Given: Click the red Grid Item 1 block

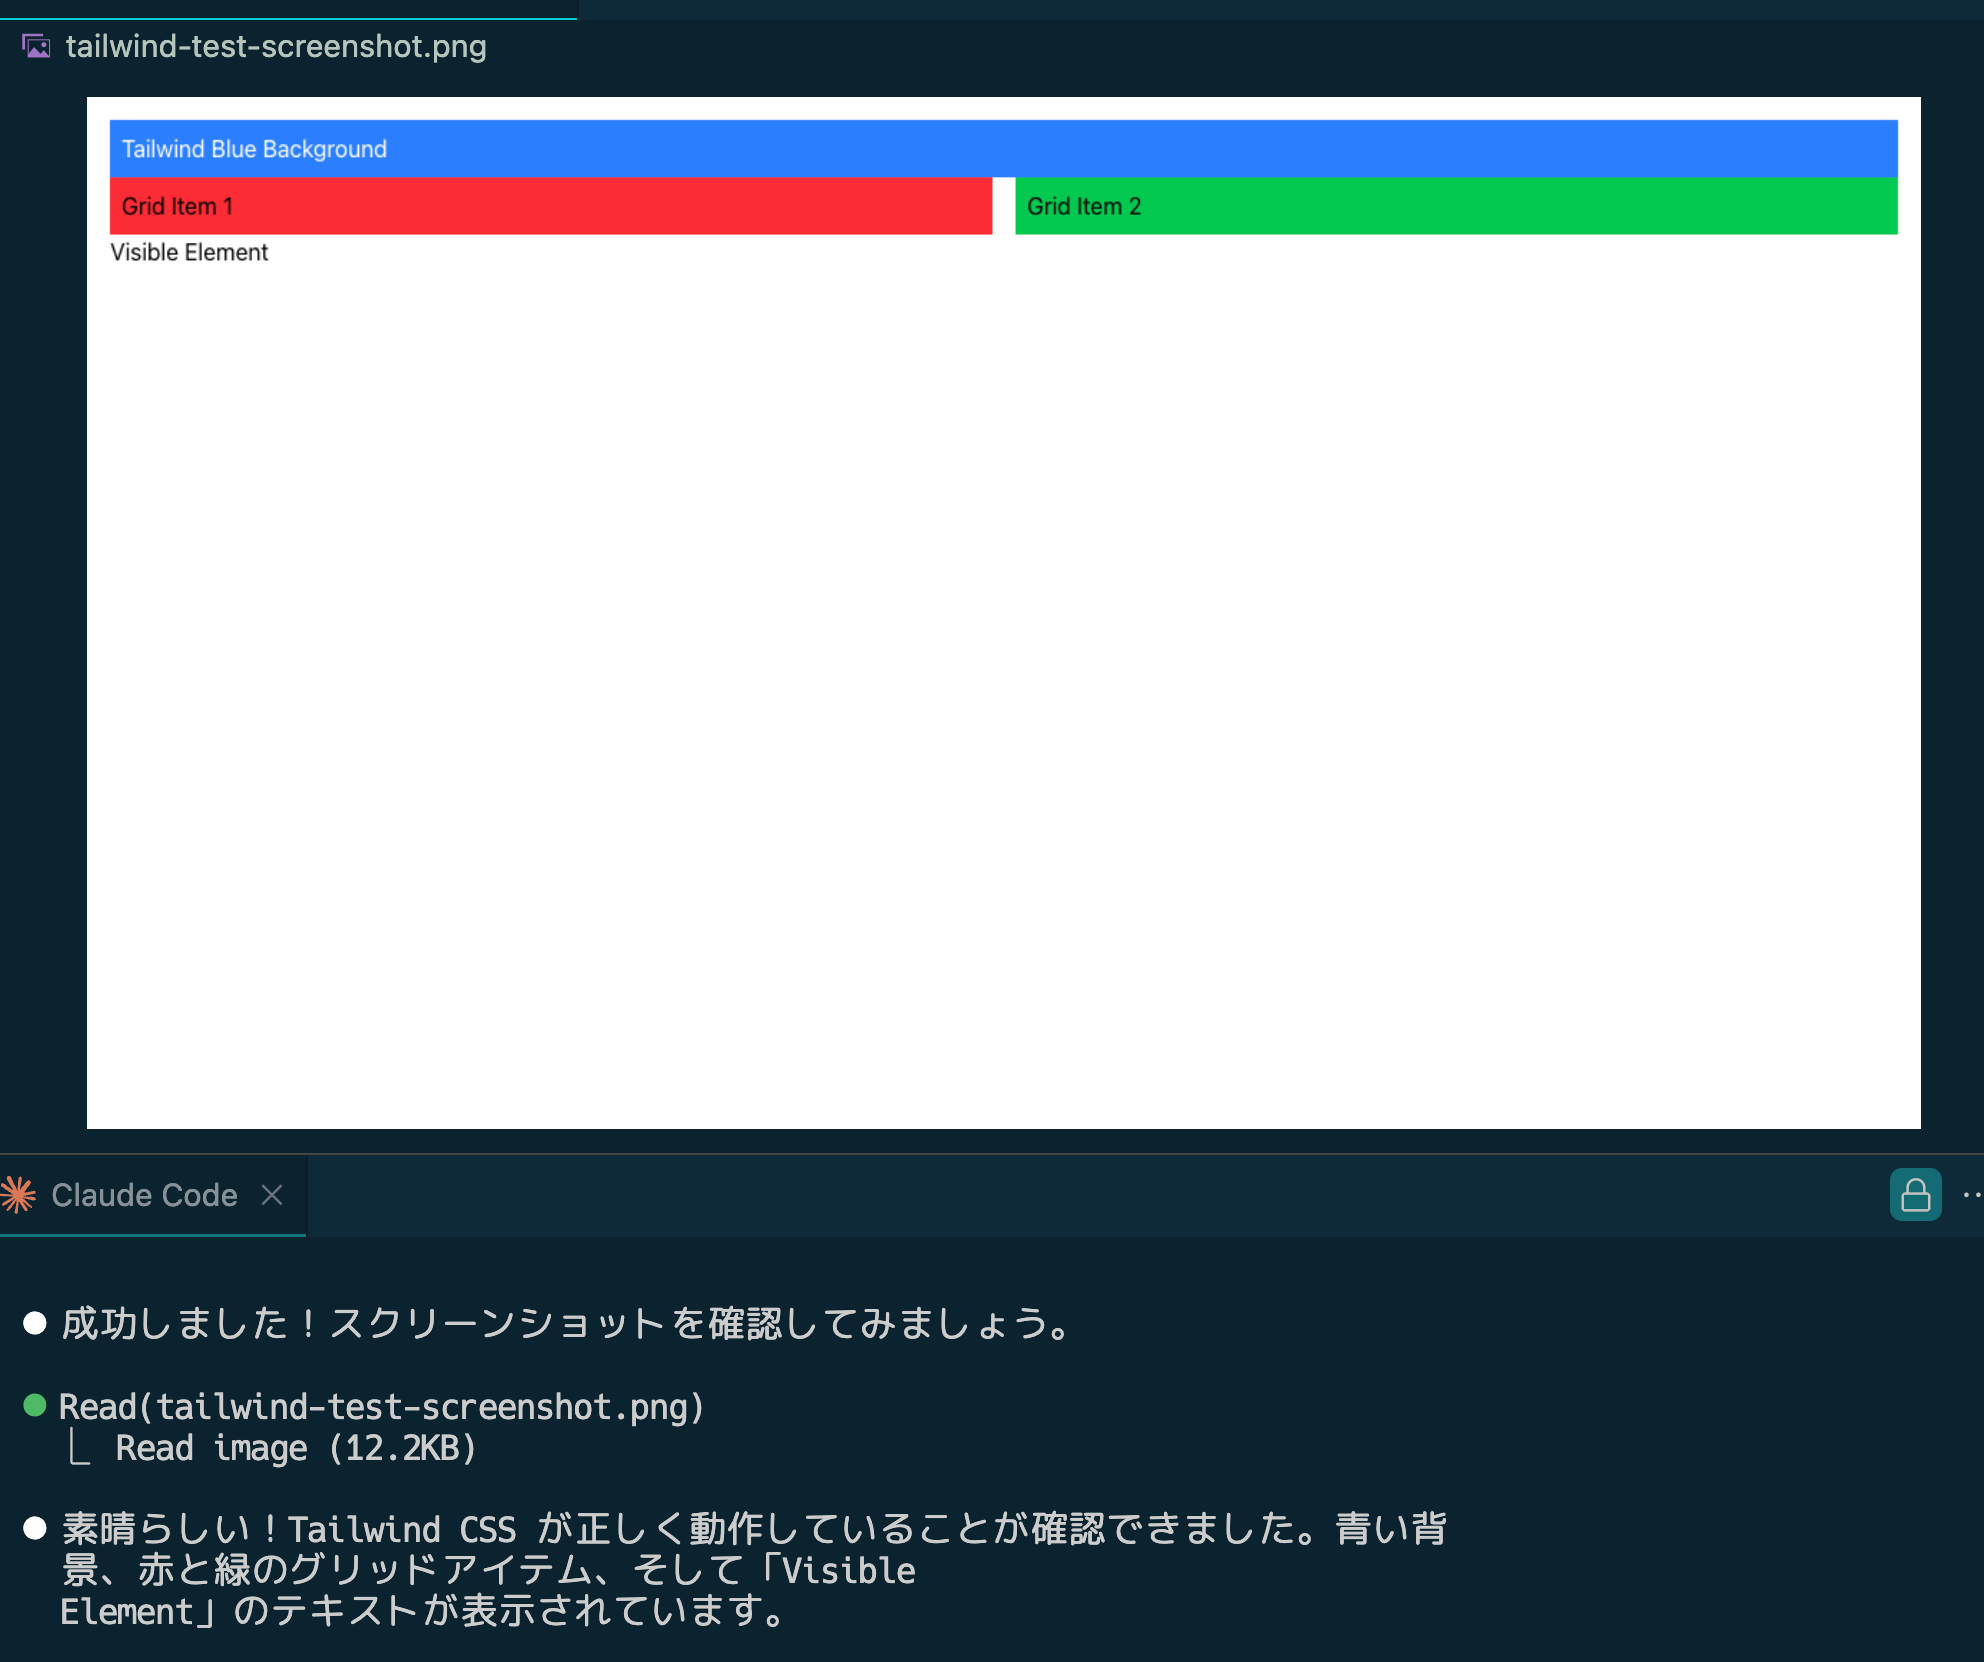Looking at the screenshot, I should point(550,206).
